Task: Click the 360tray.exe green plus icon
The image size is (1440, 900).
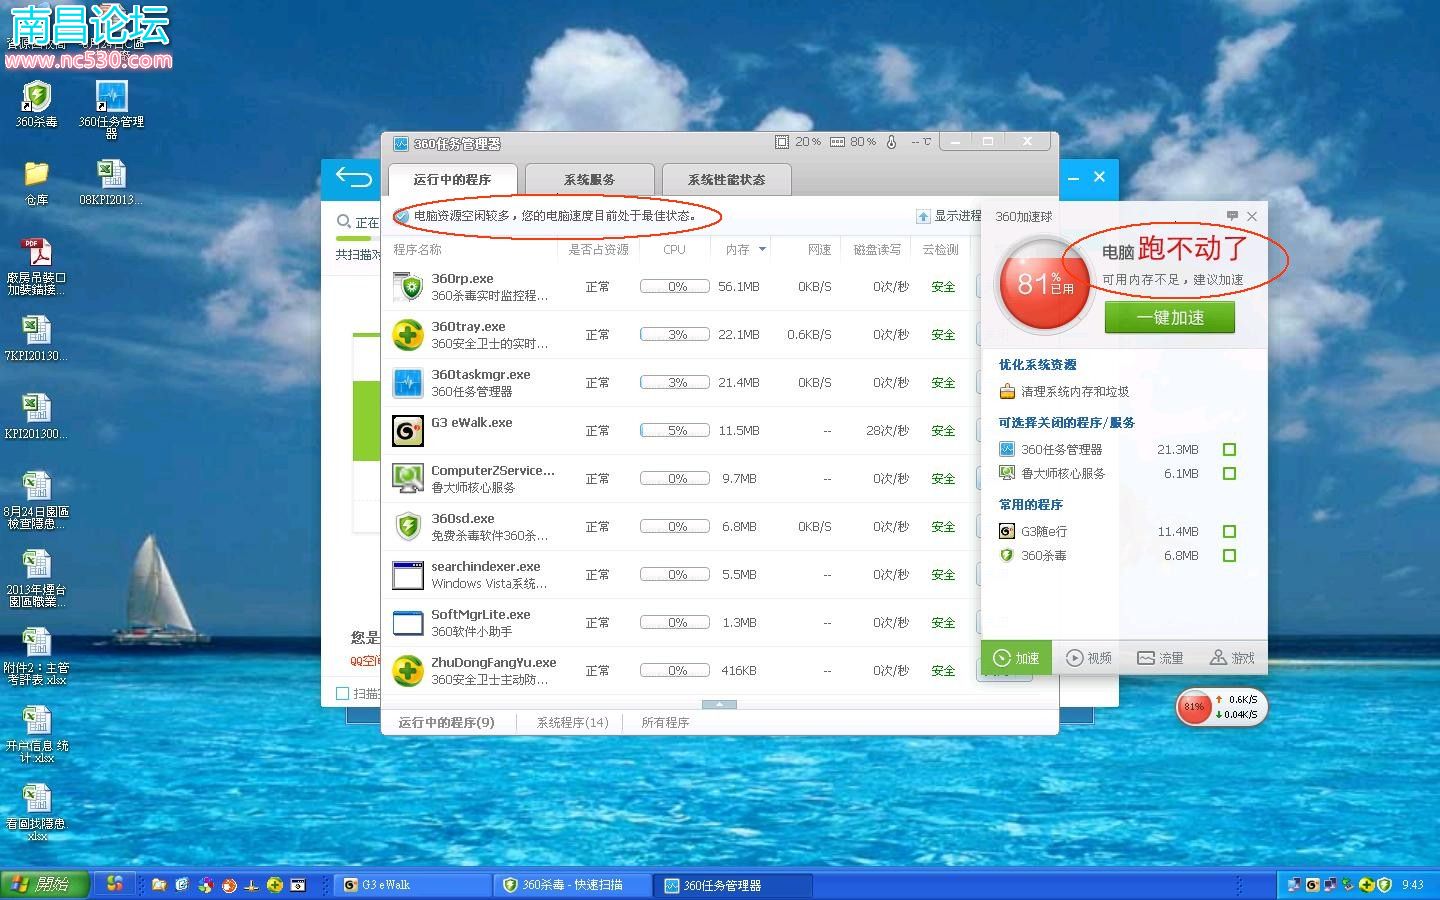Action: 408,335
